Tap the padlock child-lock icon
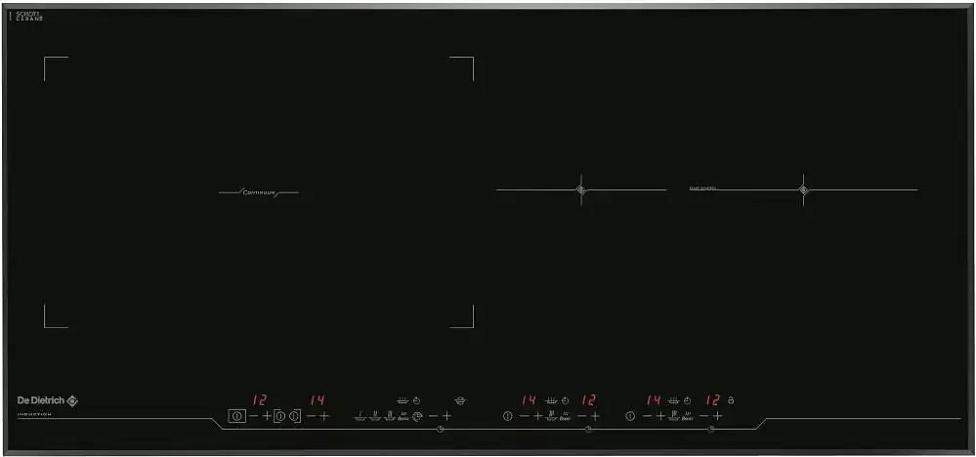 (x=731, y=400)
